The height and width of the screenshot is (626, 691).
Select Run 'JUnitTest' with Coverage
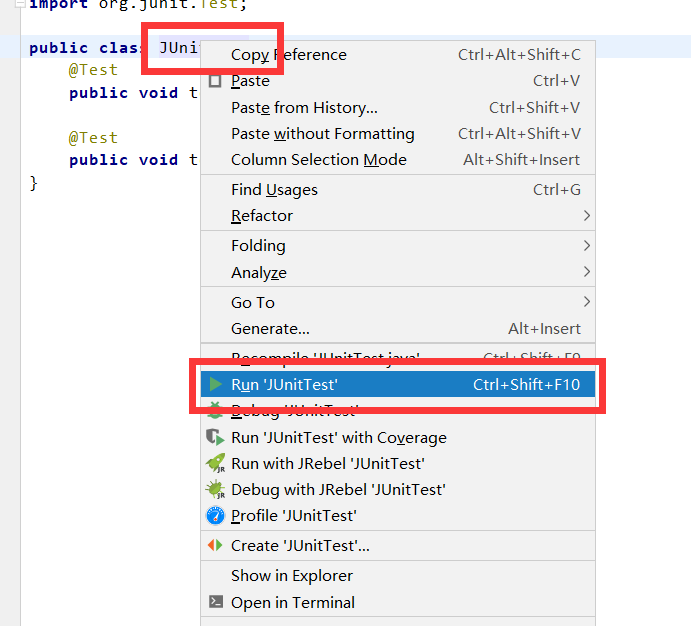click(398, 437)
